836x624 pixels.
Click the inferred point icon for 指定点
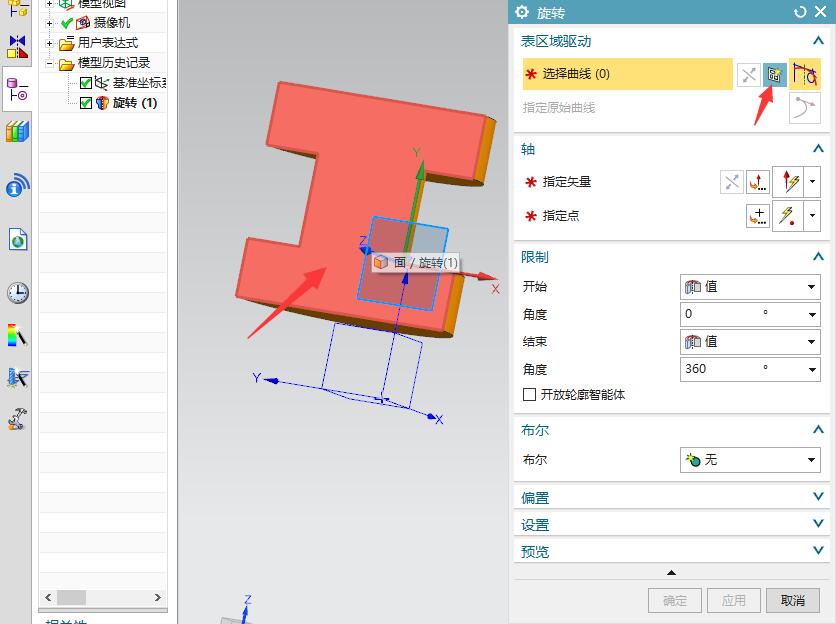pos(788,215)
